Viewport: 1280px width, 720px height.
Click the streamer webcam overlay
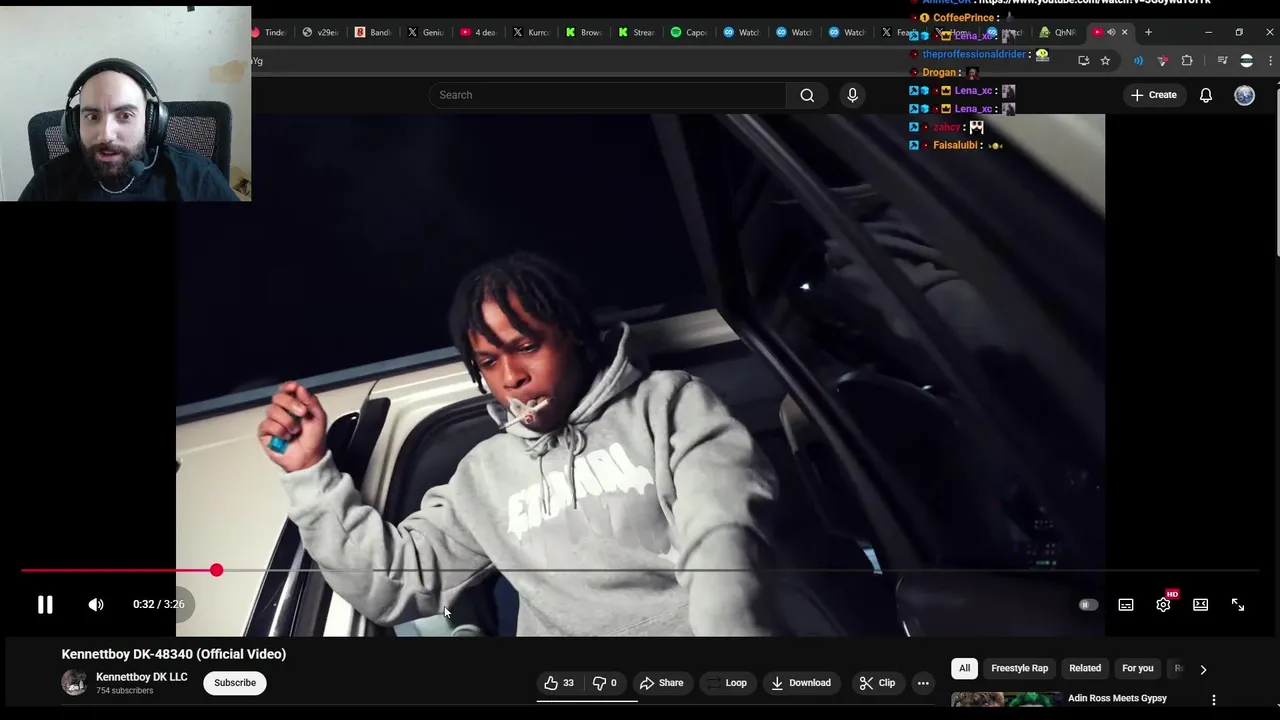[x=126, y=104]
